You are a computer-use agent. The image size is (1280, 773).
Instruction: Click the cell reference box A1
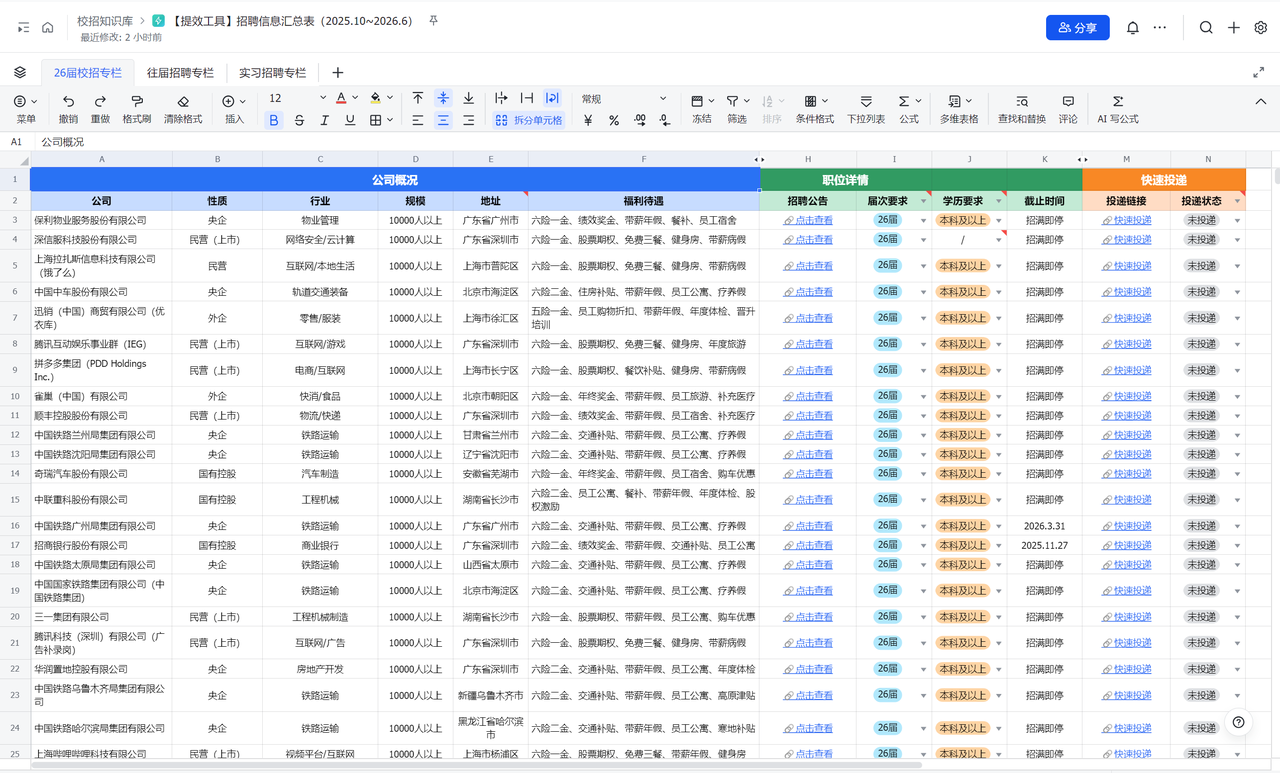17,142
